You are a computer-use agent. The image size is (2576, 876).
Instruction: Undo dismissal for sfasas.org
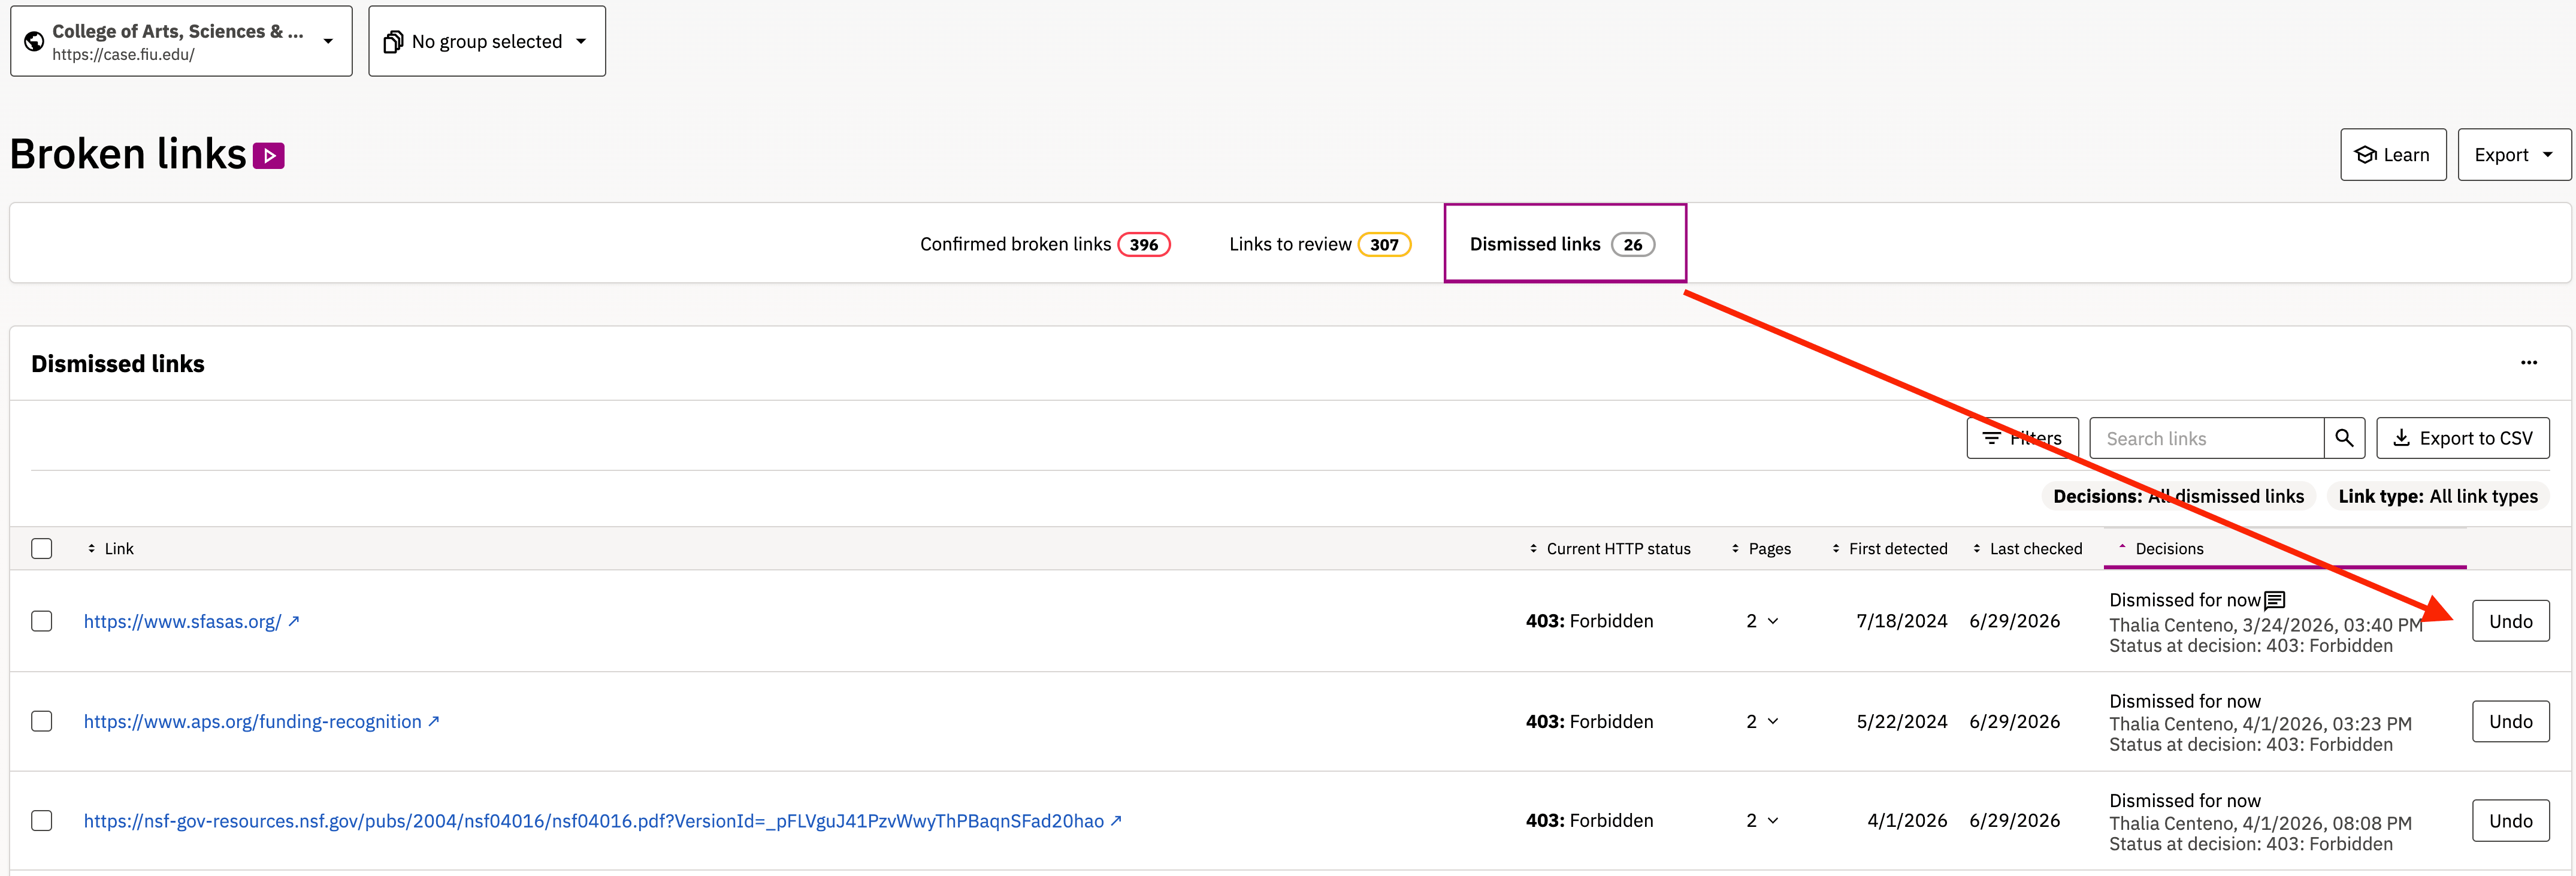(2510, 621)
